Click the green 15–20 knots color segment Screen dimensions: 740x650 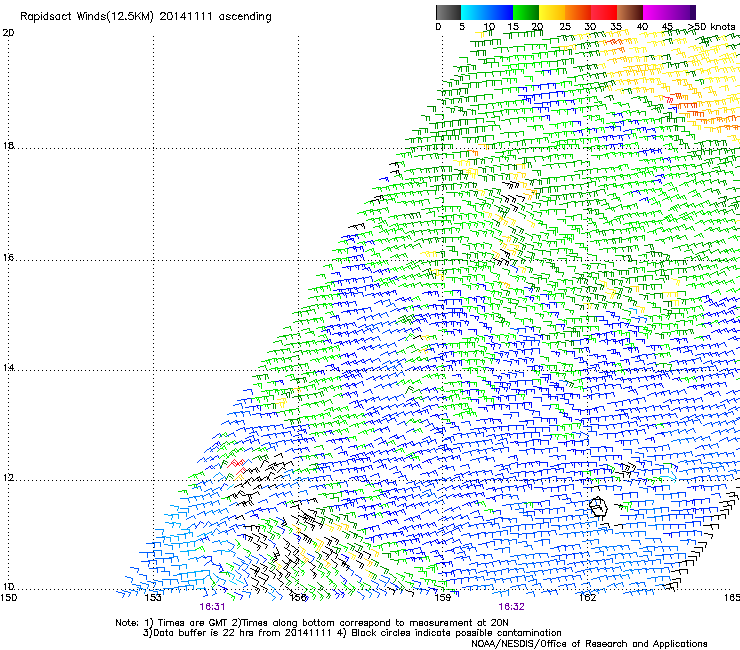[x=526, y=12]
